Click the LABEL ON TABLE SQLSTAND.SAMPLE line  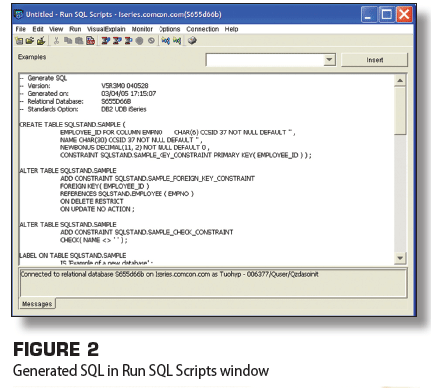(x=73, y=255)
